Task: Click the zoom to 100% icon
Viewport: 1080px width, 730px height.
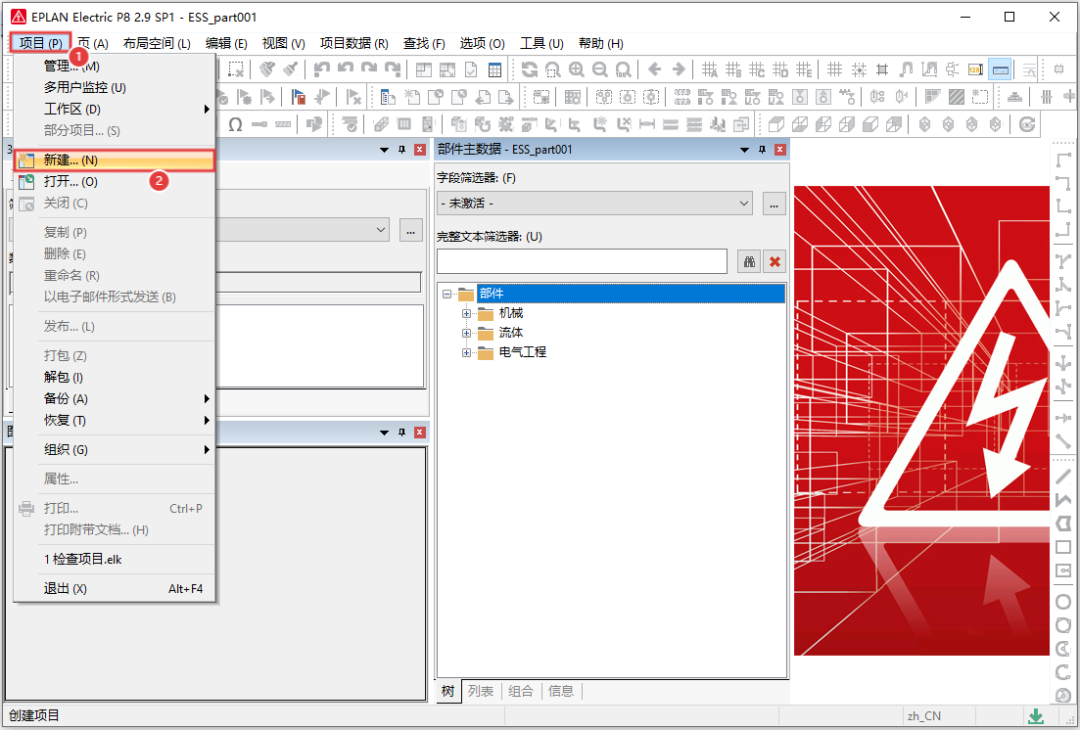Action: pos(622,69)
